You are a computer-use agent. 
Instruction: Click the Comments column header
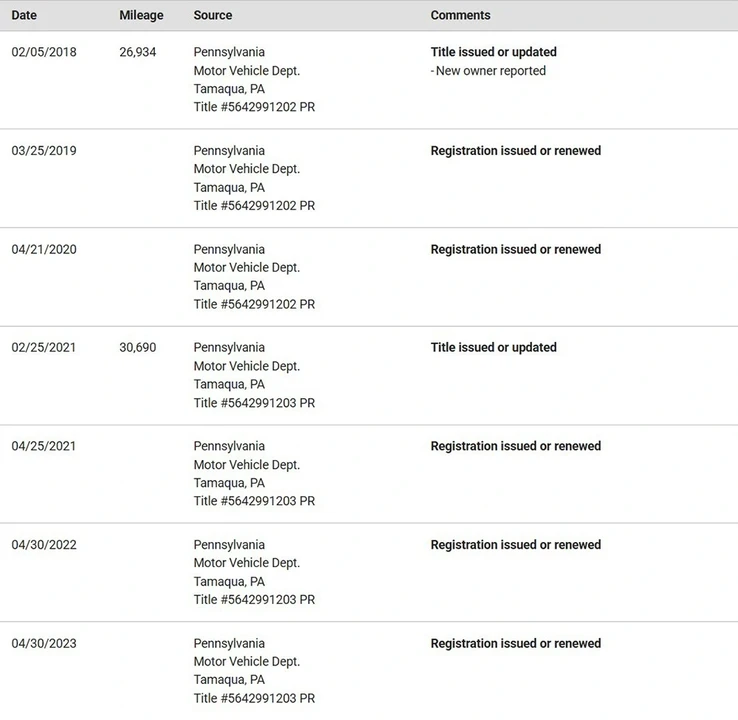coord(460,15)
